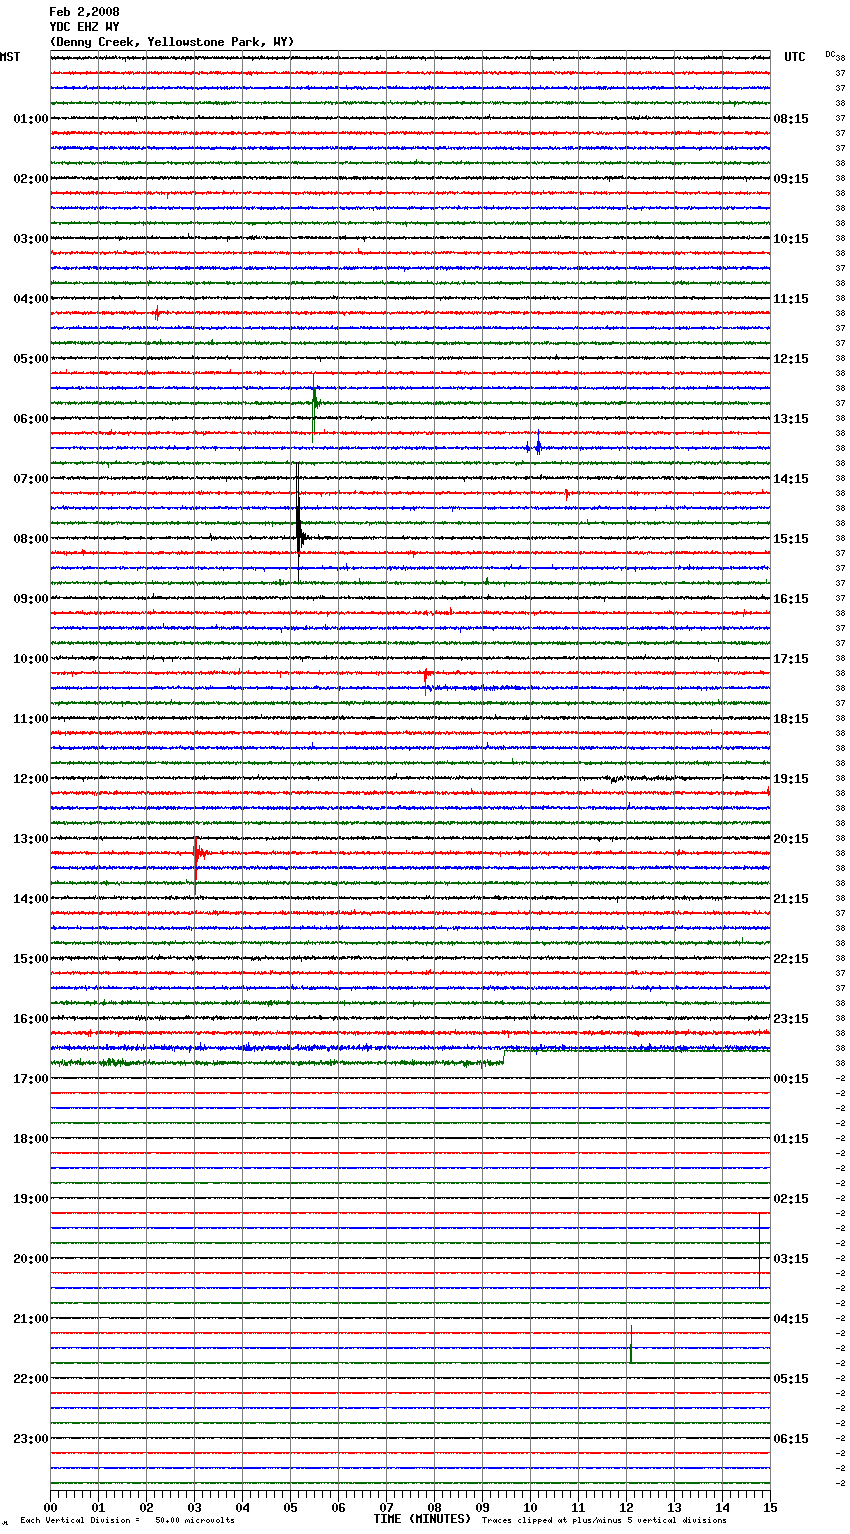Select the '23:00' MST time label

tap(31, 1439)
